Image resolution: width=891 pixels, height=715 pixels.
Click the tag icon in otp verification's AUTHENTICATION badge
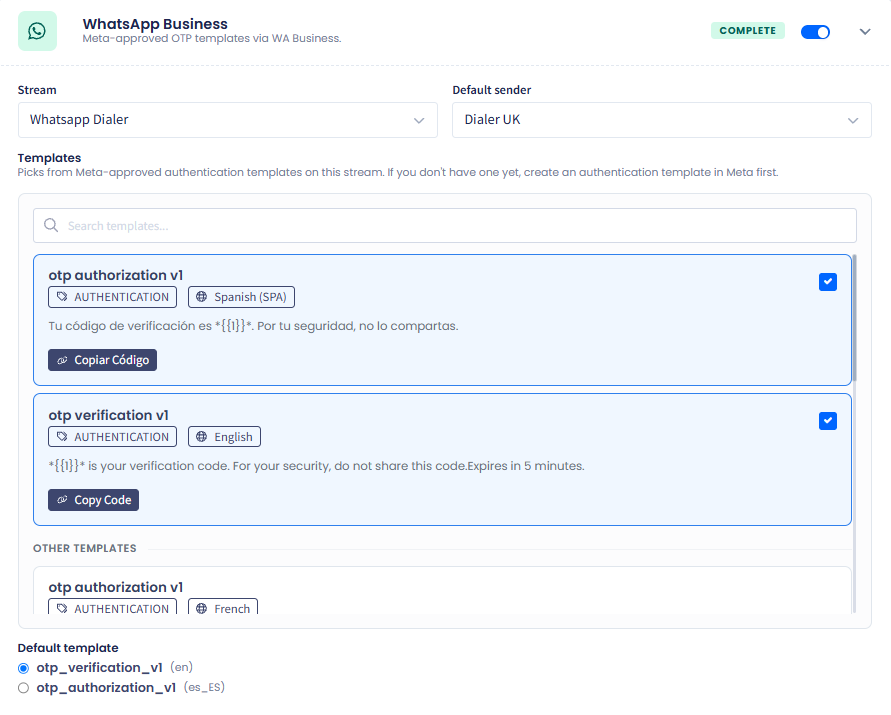pyautogui.click(x=62, y=437)
